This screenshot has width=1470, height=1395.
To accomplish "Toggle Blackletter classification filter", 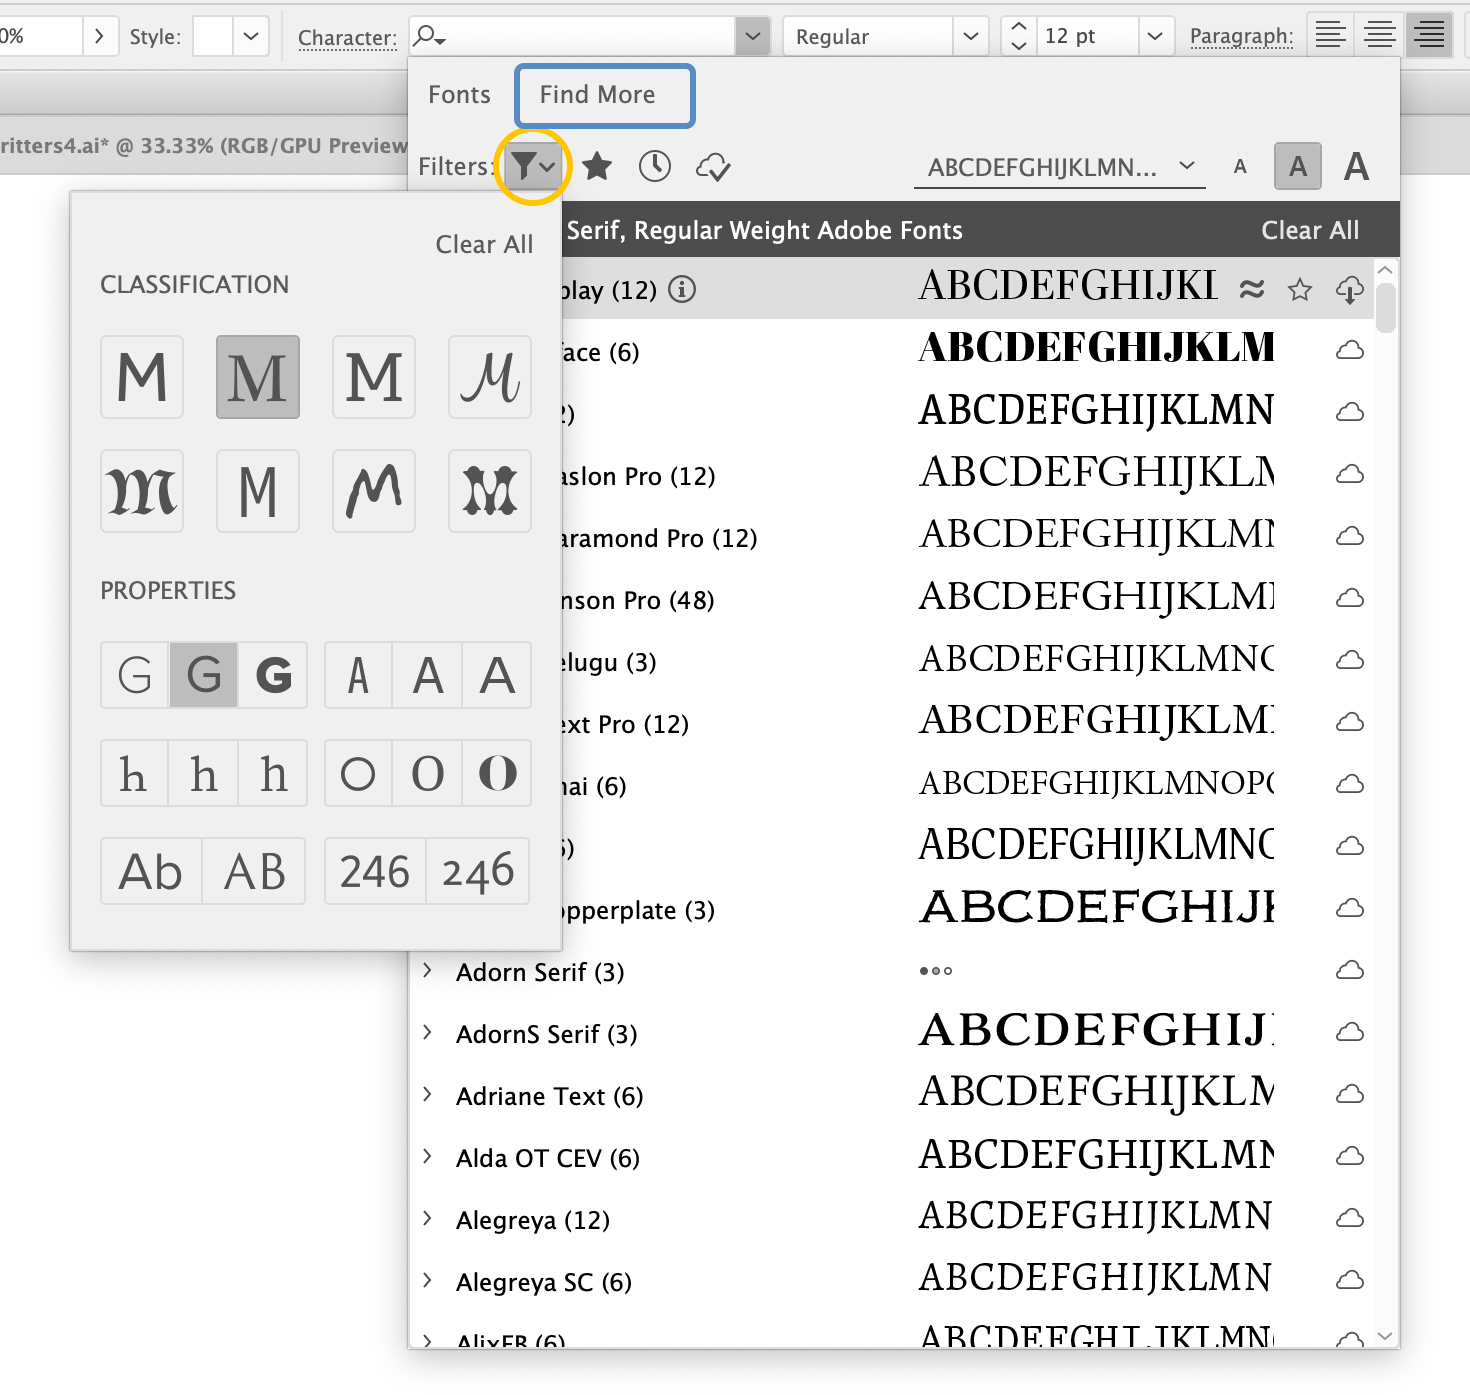I will click(142, 491).
